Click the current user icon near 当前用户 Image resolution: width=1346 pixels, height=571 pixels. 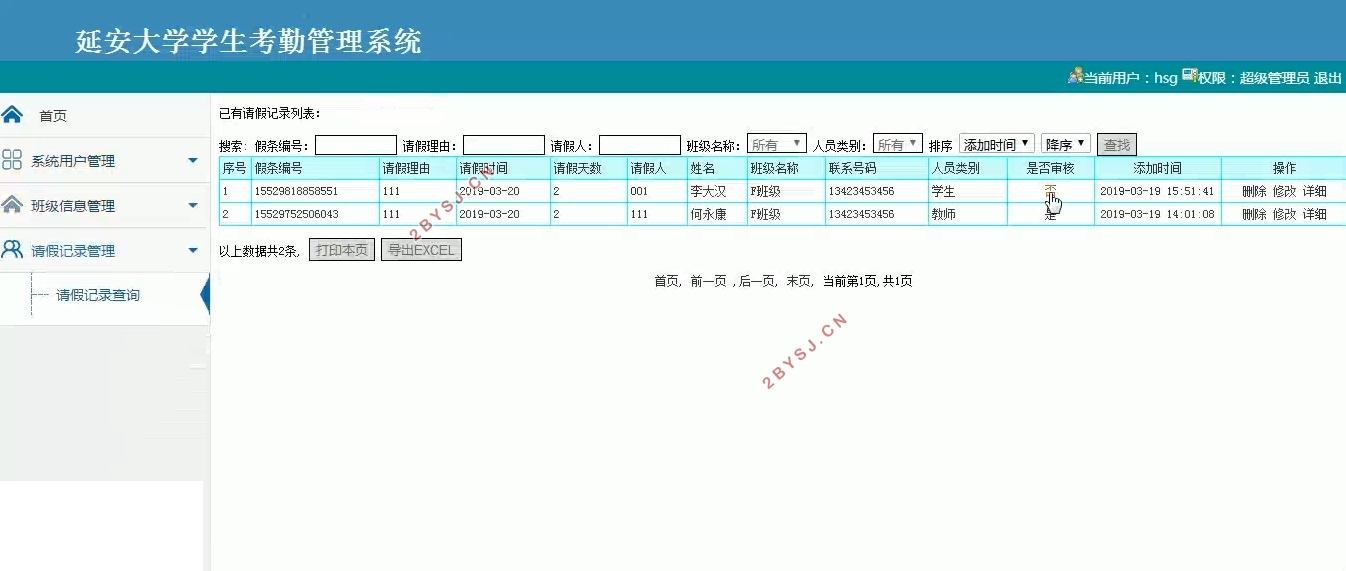pos(1075,76)
